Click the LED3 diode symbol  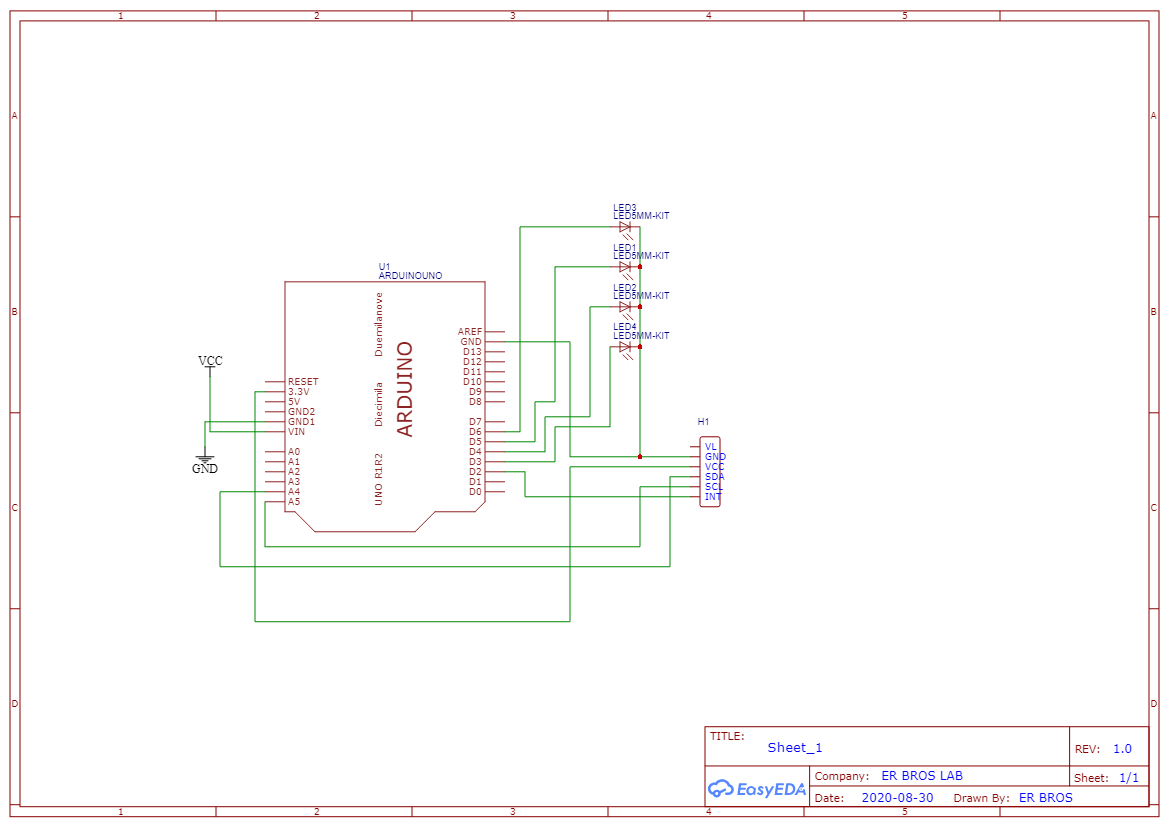[626, 228]
